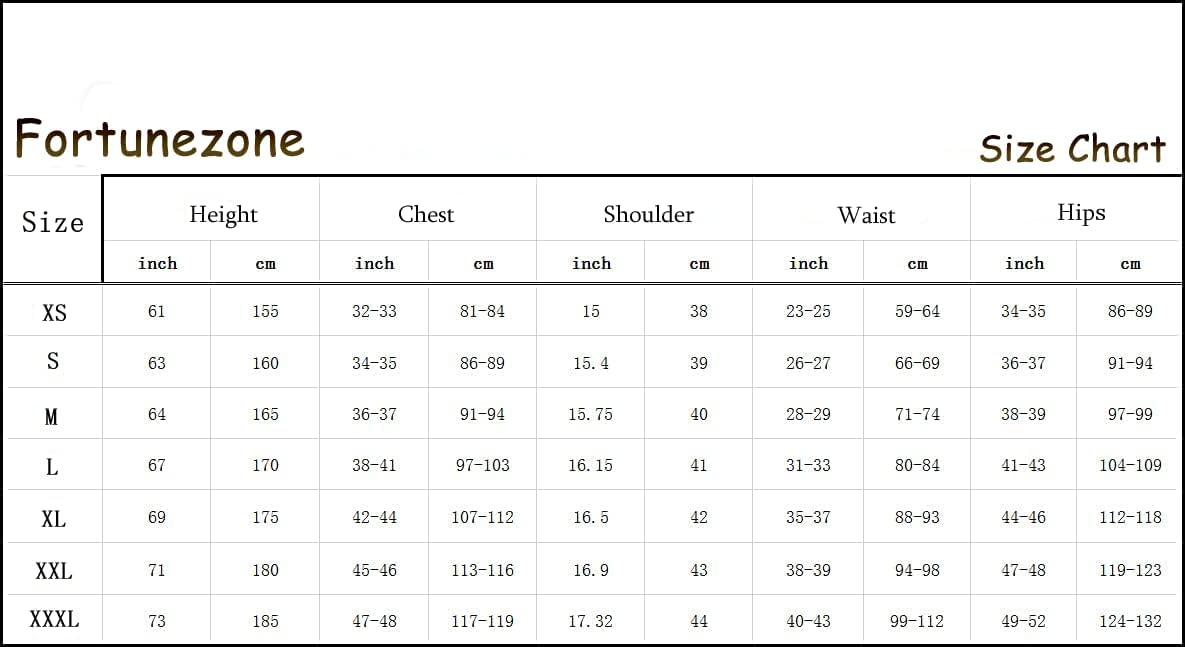
Task: Click the cm subheader under Hips
Action: (1130, 264)
